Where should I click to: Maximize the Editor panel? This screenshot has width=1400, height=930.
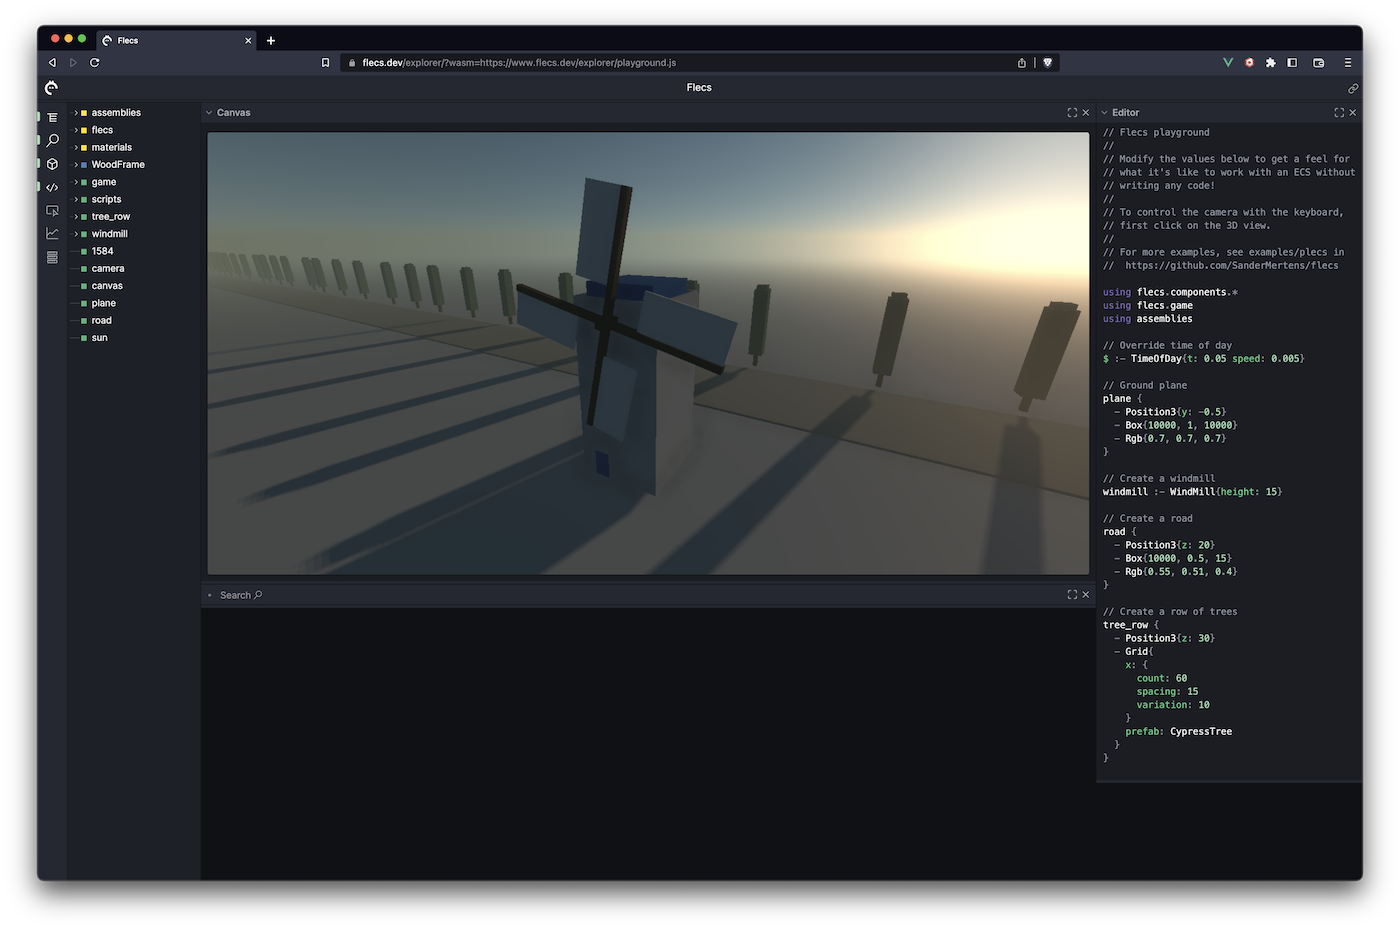tap(1339, 113)
